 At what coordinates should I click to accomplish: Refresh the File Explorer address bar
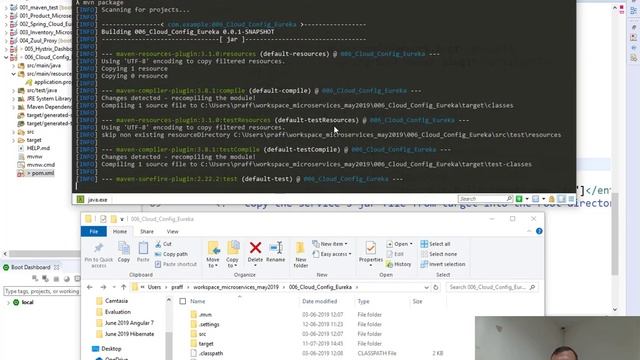436,287
